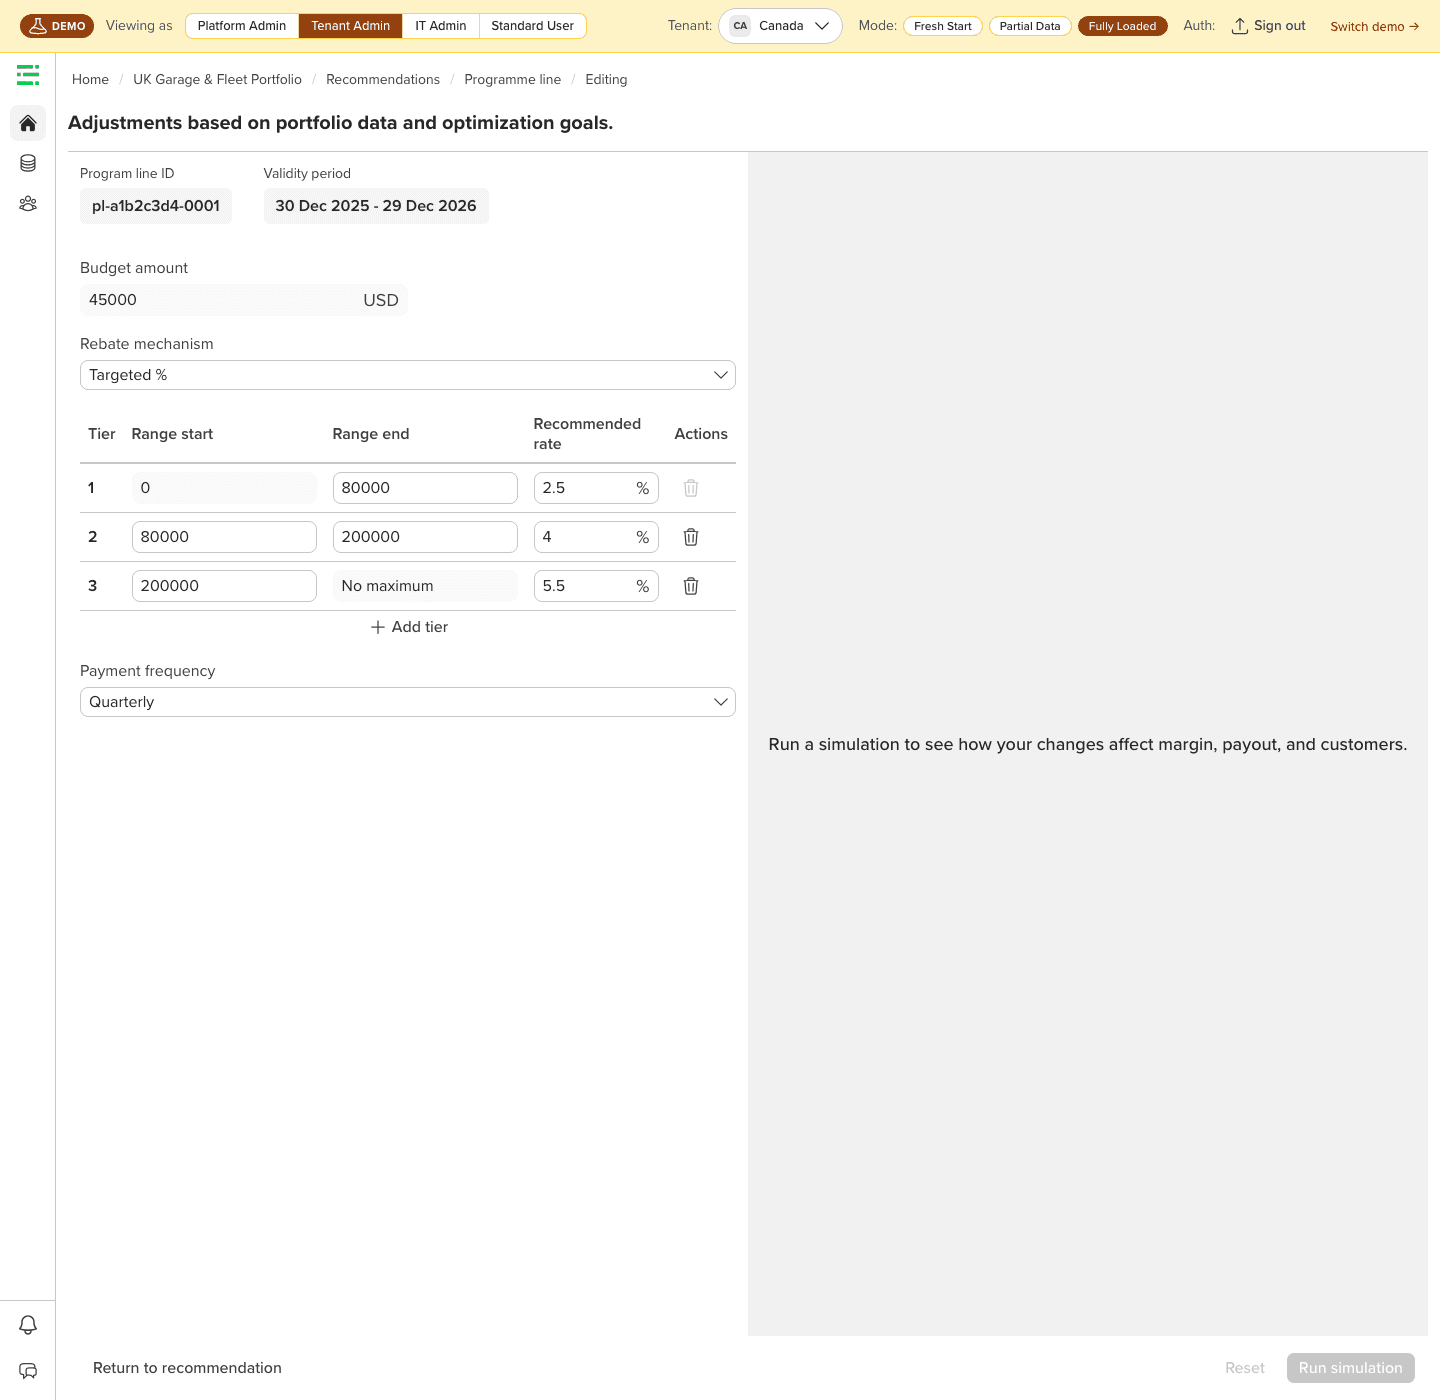Switch view to Standard User

[x=533, y=26]
